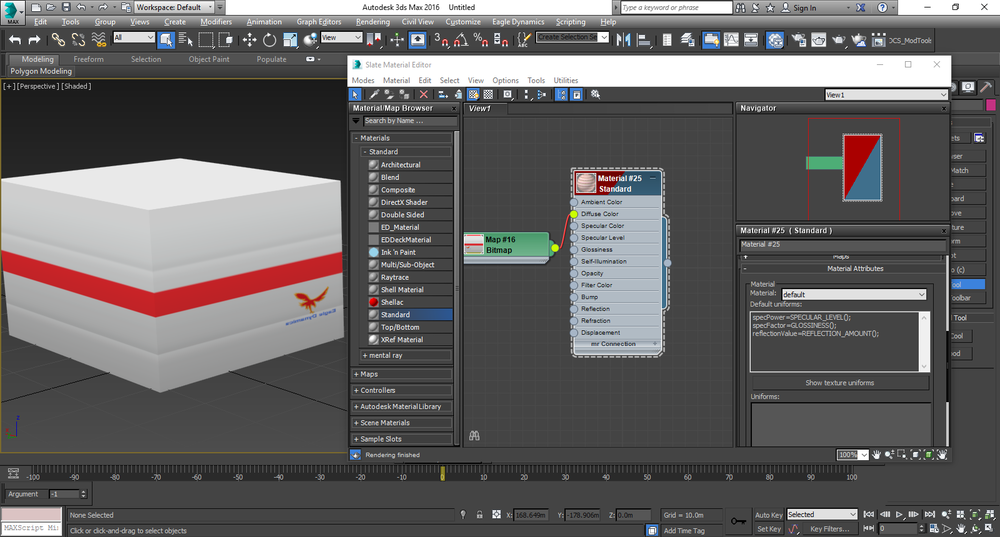Click the Key Filters button
Image resolution: width=1000 pixels, height=537 pixels.
pos(830,529)
